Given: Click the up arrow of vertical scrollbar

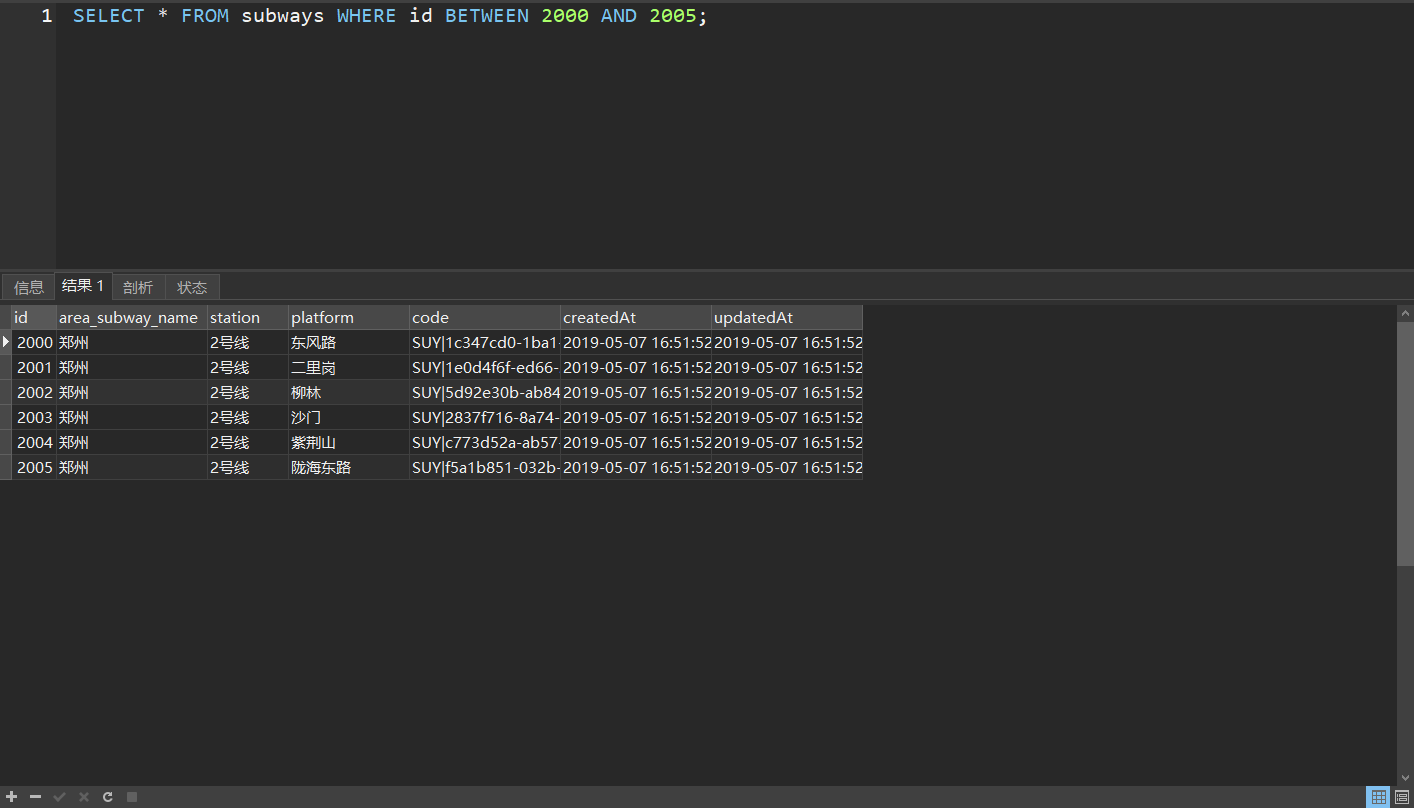Looking at the screenshot, I should click(x=1405, y=313).
